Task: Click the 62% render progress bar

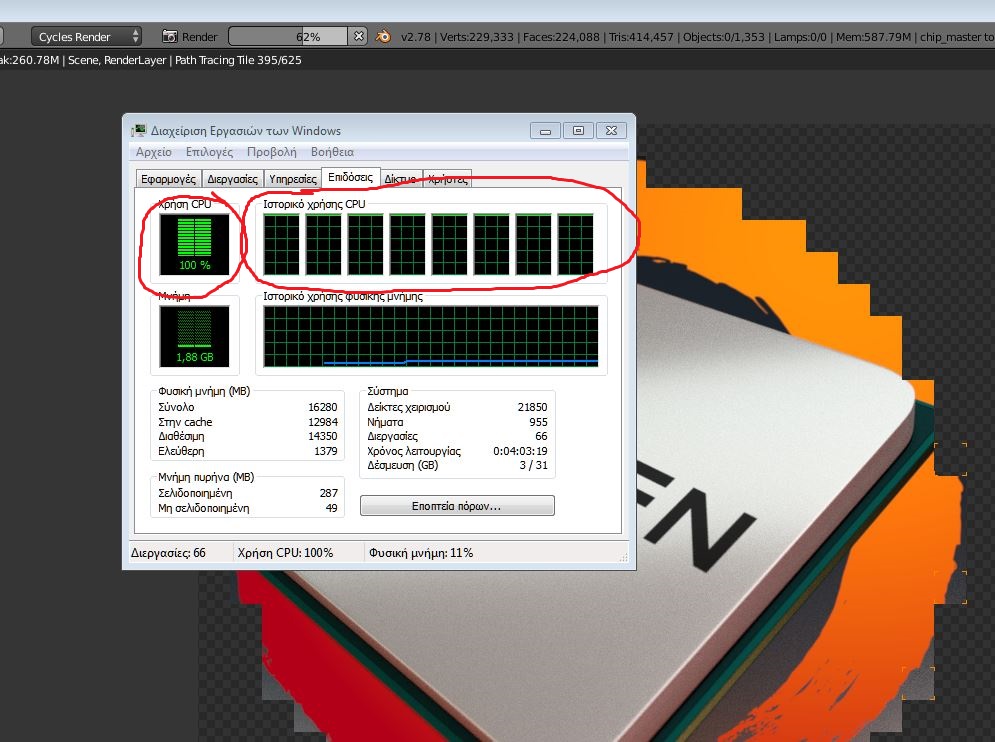Action: pos(288,37)
